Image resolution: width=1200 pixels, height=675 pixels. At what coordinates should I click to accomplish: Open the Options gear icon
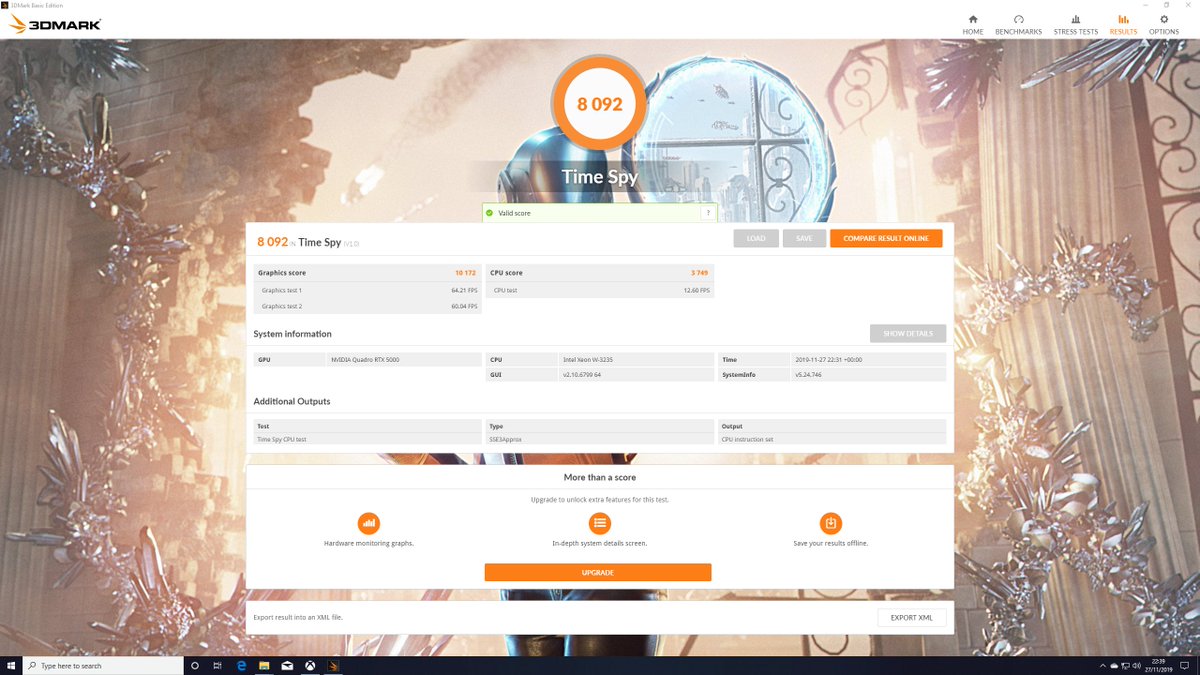click(1163, 20)
